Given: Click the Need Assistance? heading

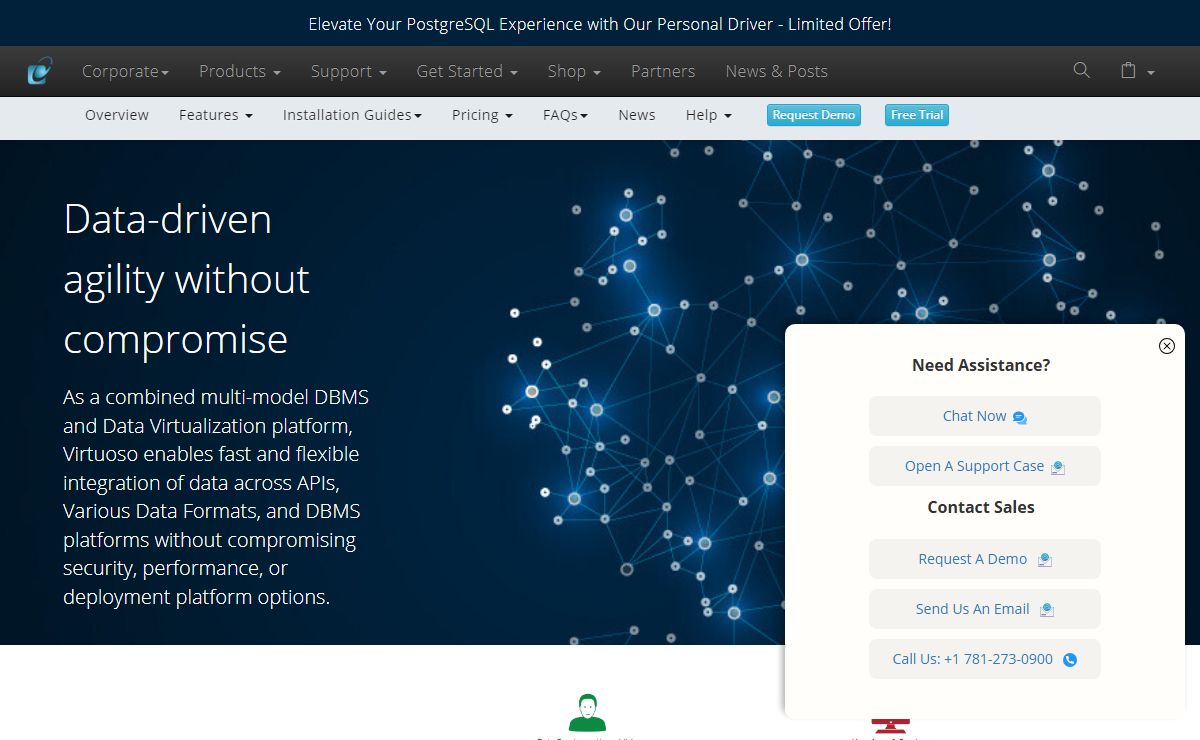Looking at the screenshot, I should tap(981, 365).
